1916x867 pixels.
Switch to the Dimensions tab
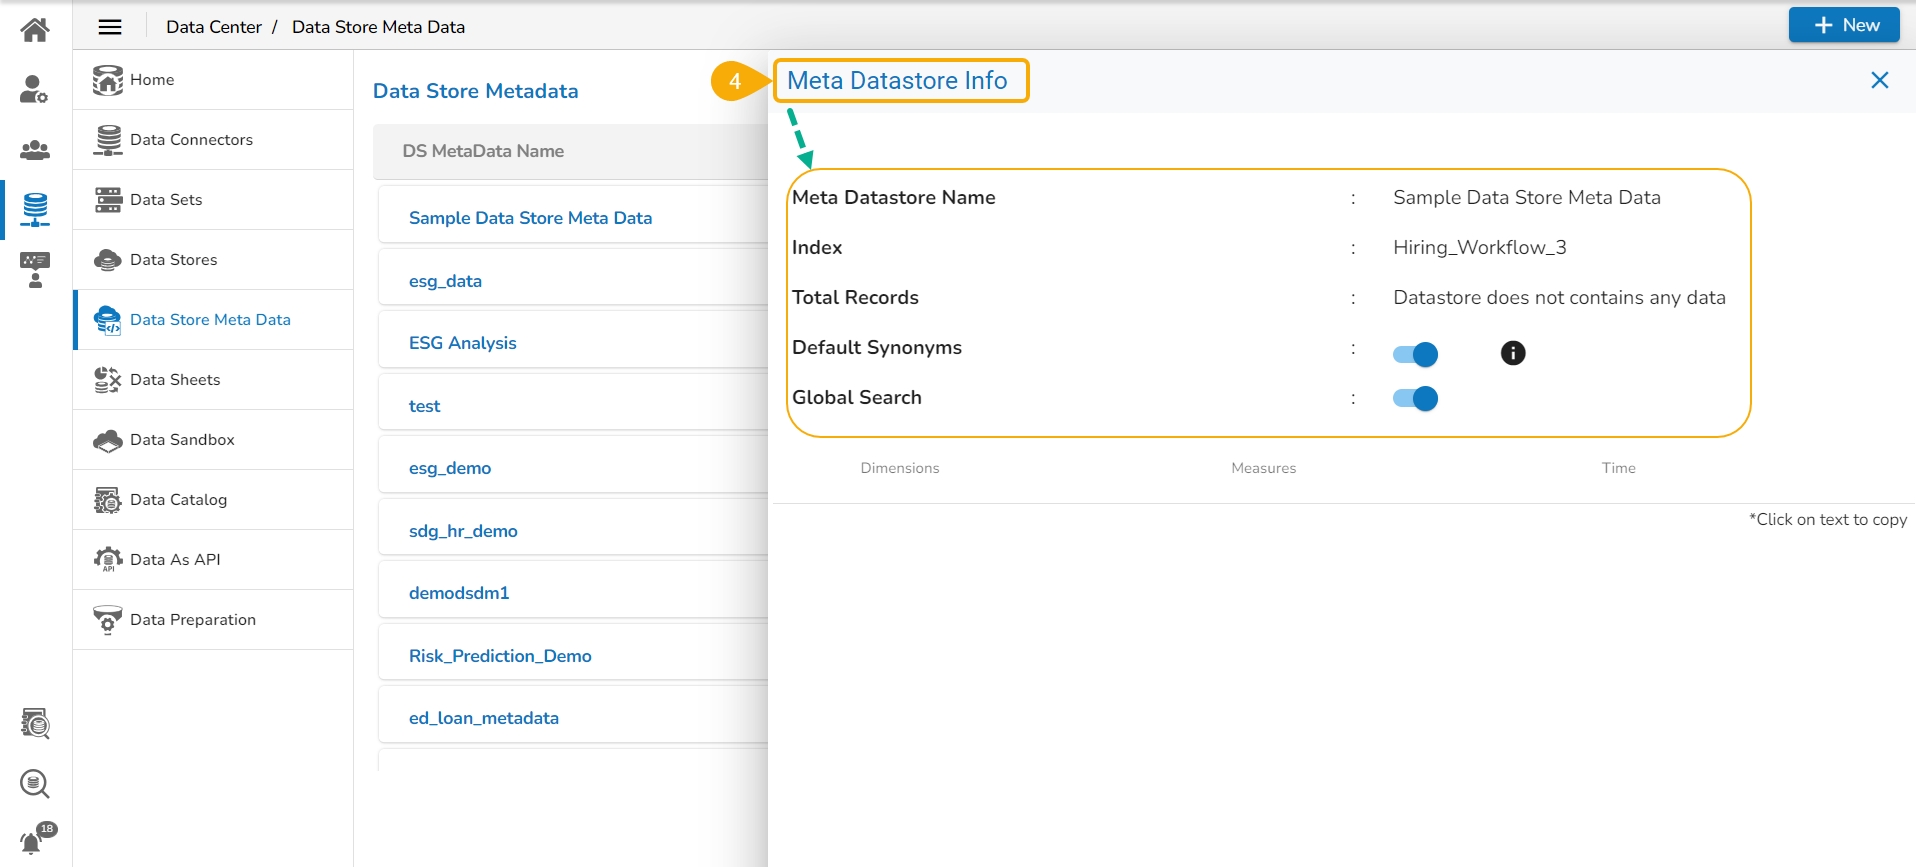point(899,468)
